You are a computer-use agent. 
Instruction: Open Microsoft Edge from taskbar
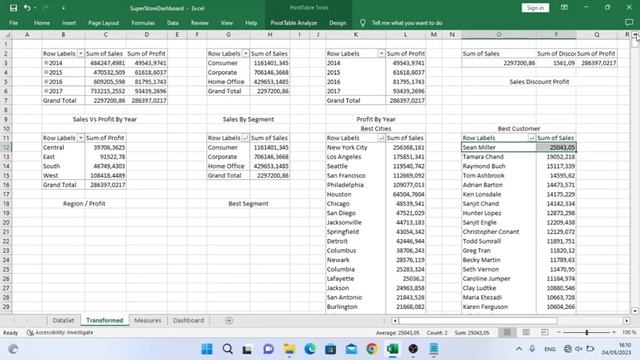(310, 349)
